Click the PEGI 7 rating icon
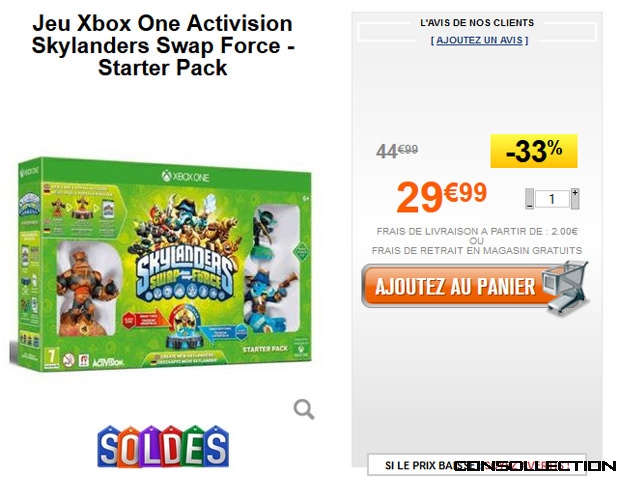The height and width of the screenshot is (477, 620). (x=52, y=358)
